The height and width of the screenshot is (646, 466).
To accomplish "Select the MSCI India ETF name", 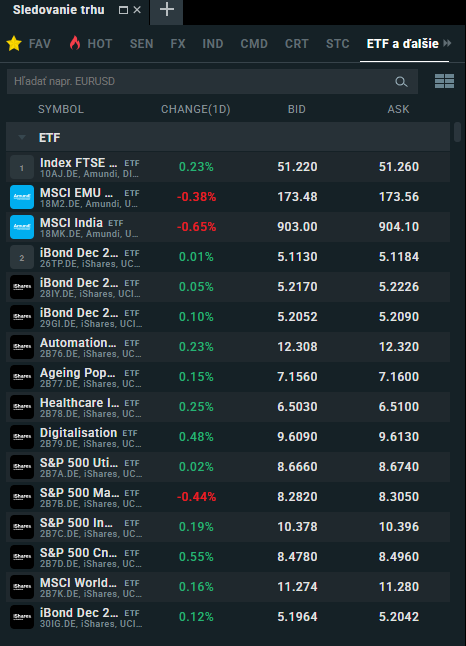I will (71, 223).
